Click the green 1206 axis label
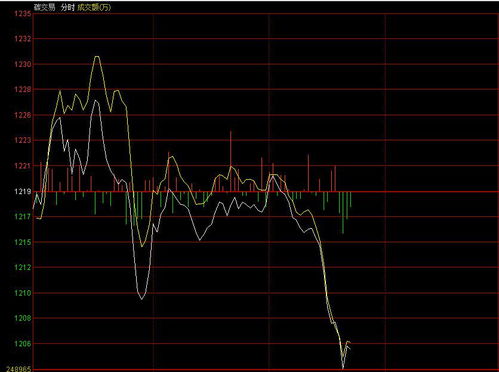The width and height of the screenshot is (499, 372). tap(23, 343)
